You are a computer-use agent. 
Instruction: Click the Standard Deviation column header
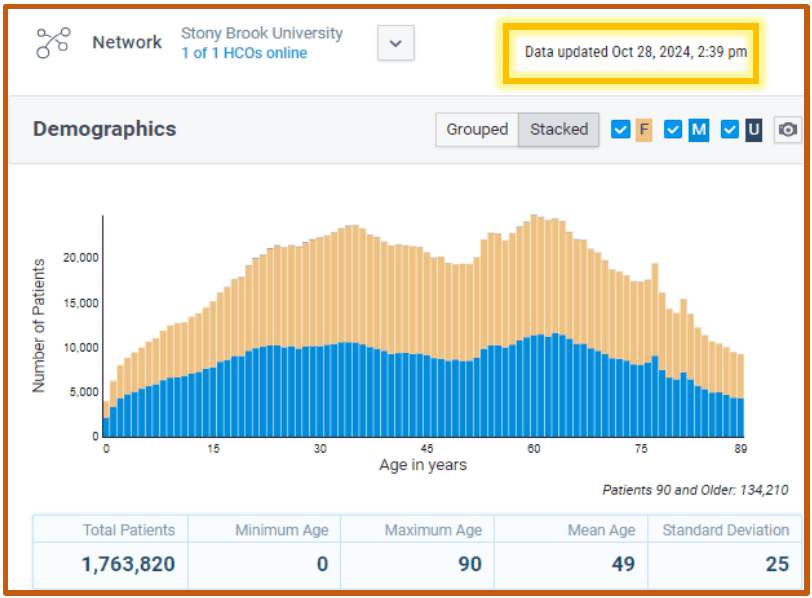coord(726,530)
